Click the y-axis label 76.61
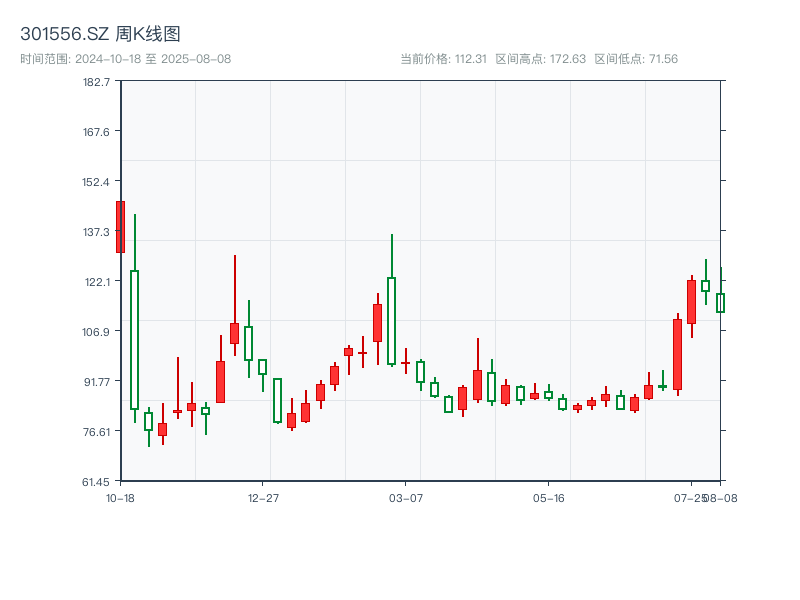800x600 pixels. (x=97, y=432)
